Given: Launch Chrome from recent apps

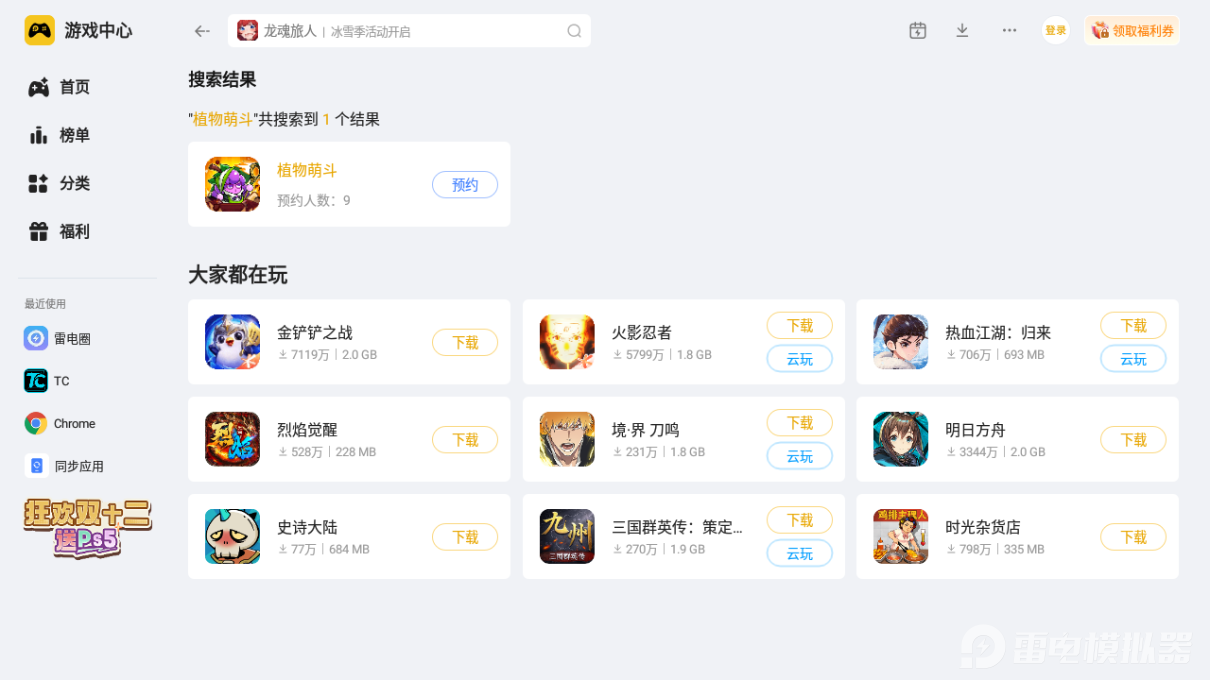Looking at the screenshot, I should (x=60, y=424).
